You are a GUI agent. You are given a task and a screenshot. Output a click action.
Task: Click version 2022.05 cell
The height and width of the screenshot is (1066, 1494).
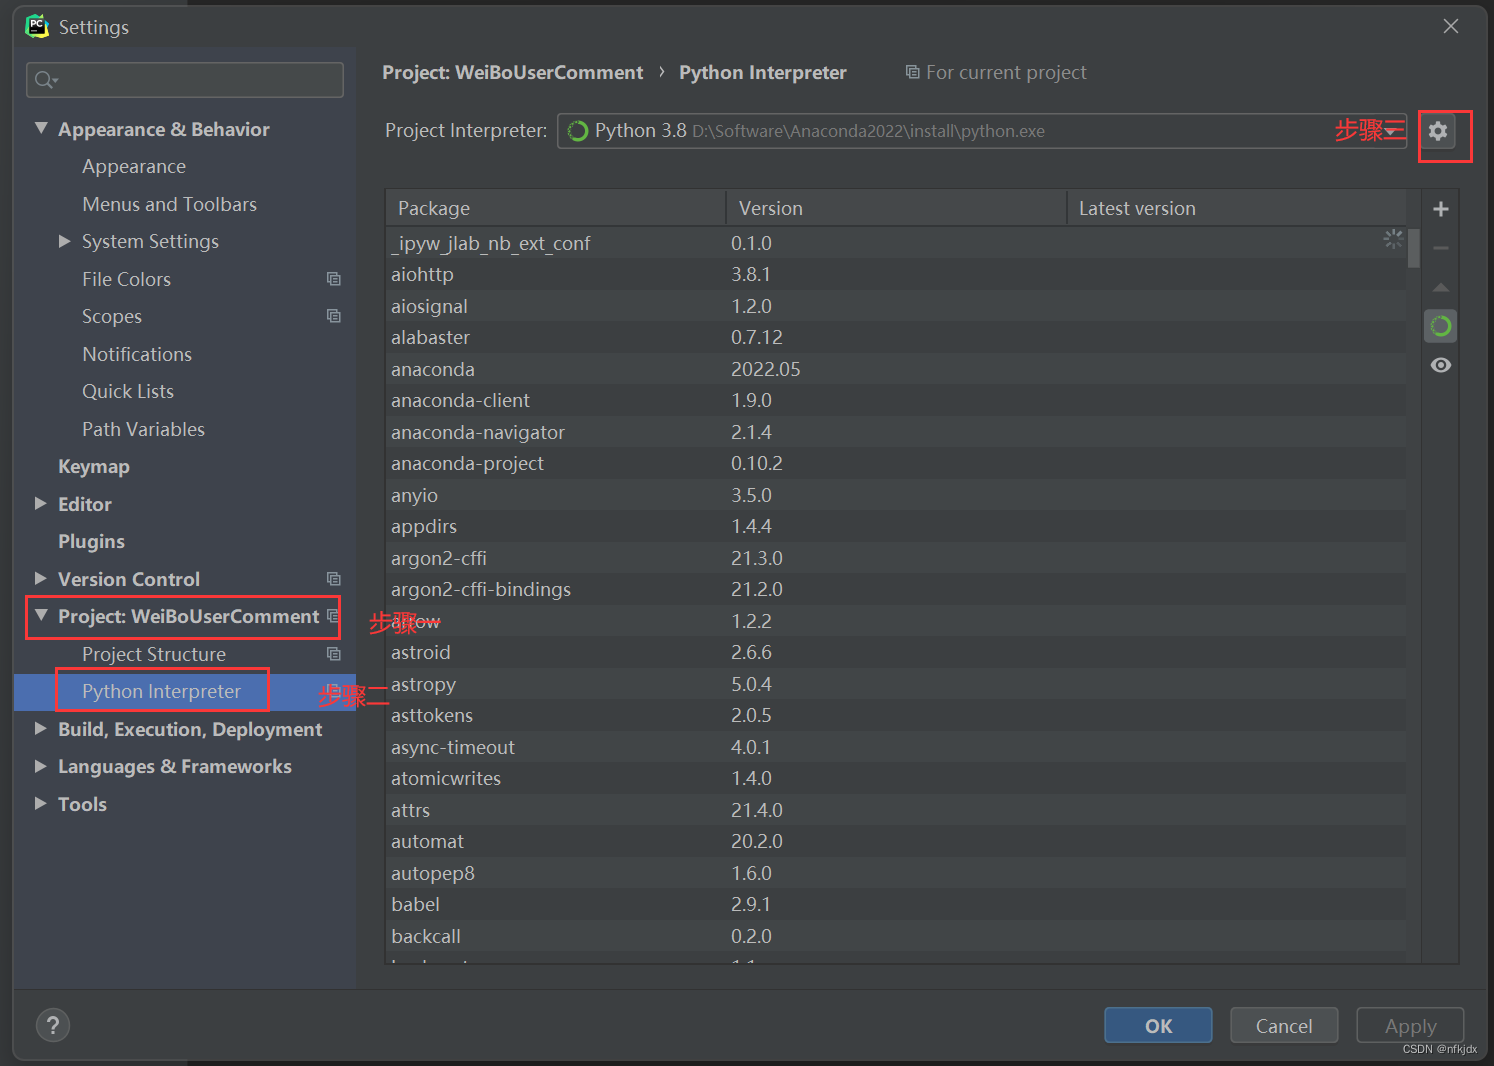point(766,369)
